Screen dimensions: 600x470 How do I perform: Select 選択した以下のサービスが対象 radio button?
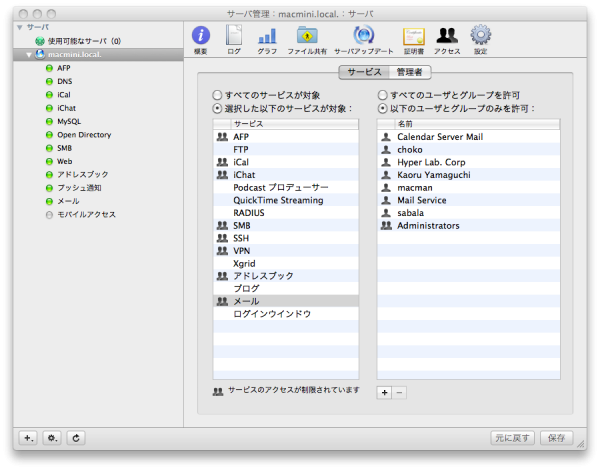[x=217, y=109]
